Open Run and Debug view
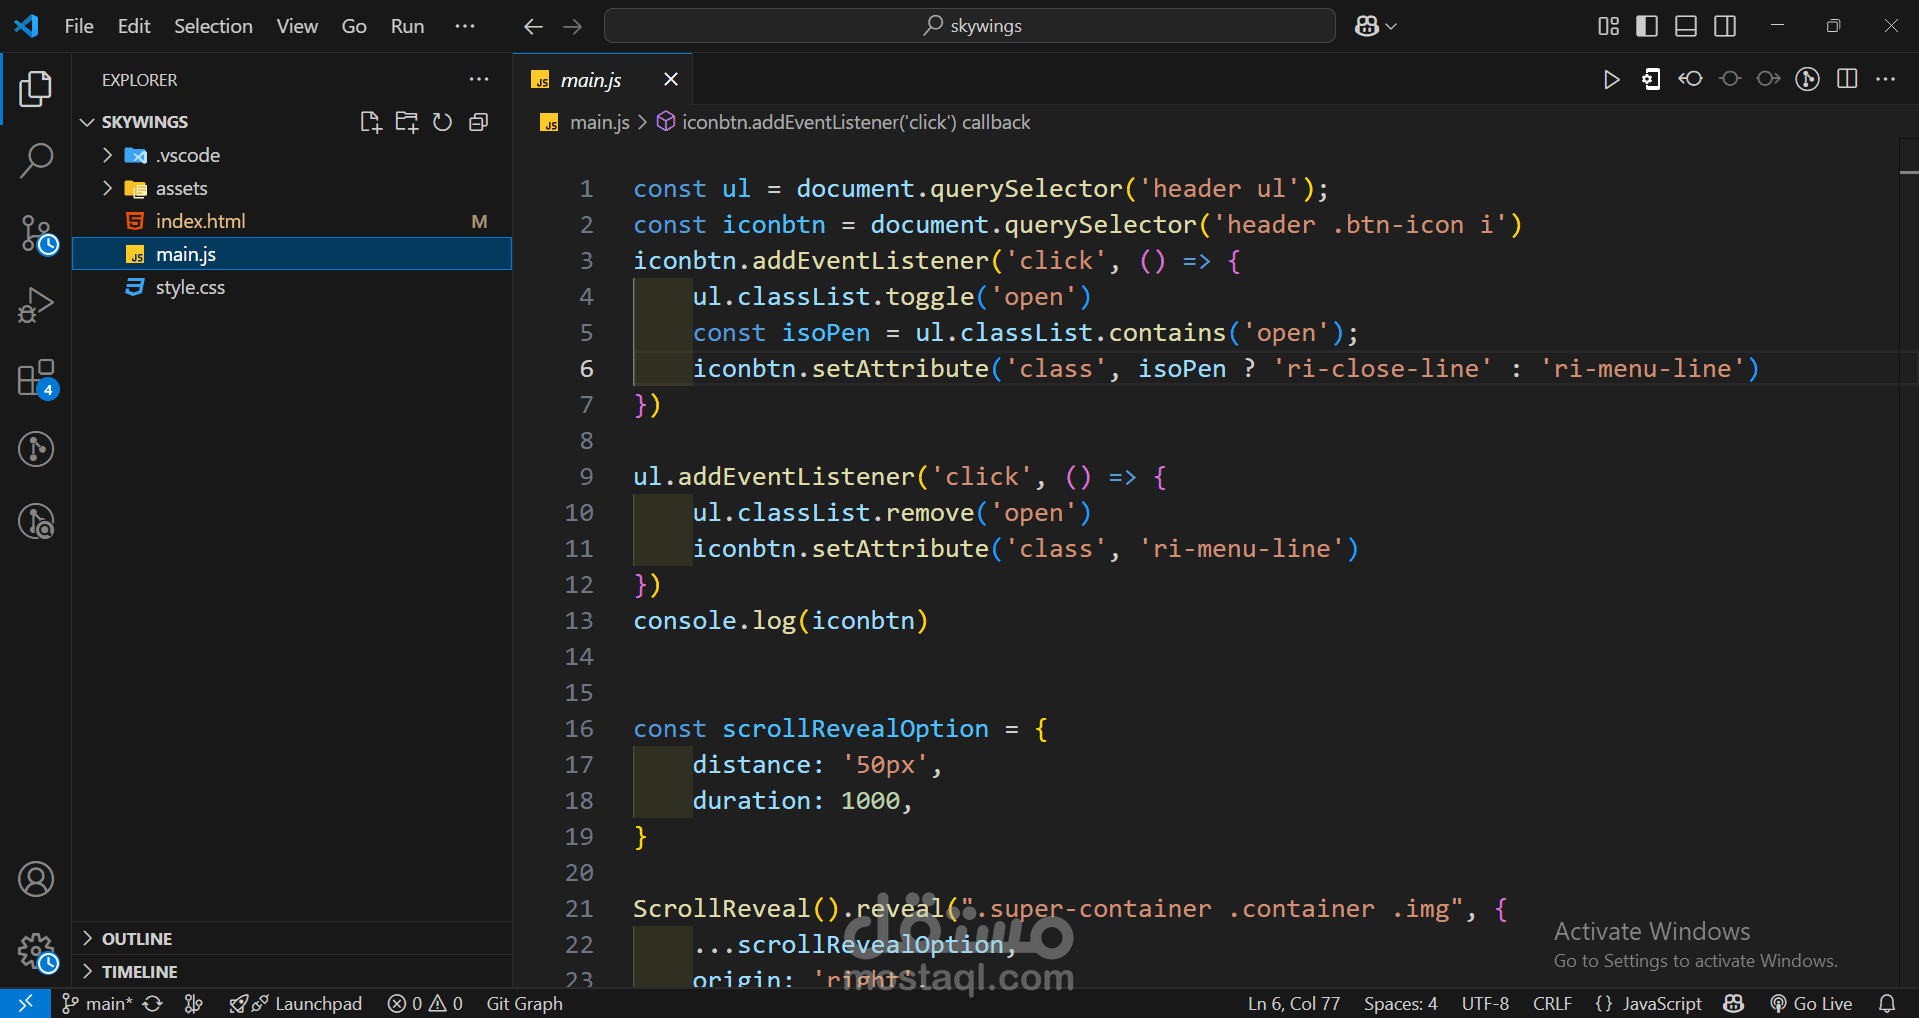The width and height of the screenshot is (1919, 1018). coord(36,305)
